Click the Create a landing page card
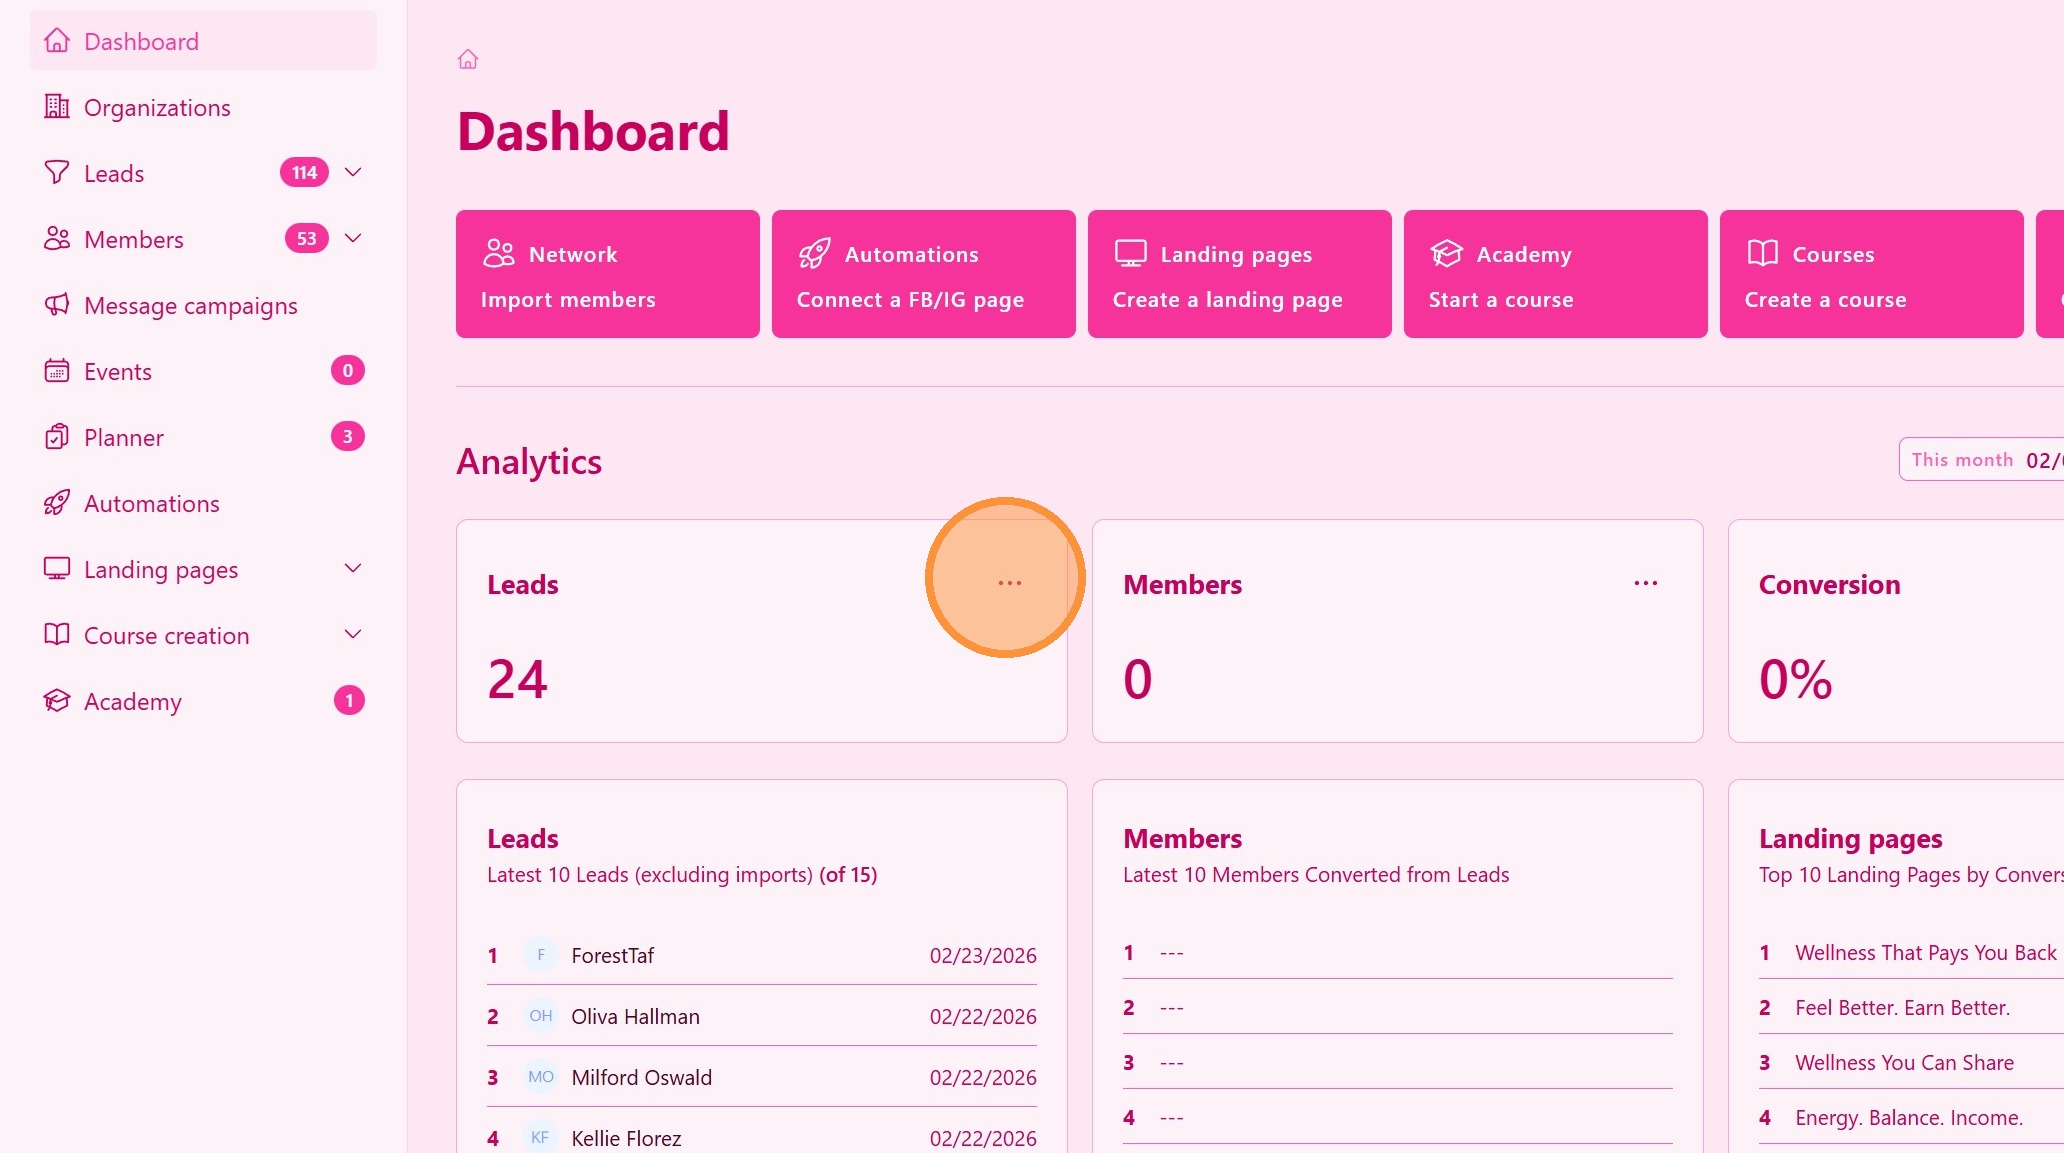This screenshot has height=1153, width=2064. click(x=1239, y=274)
